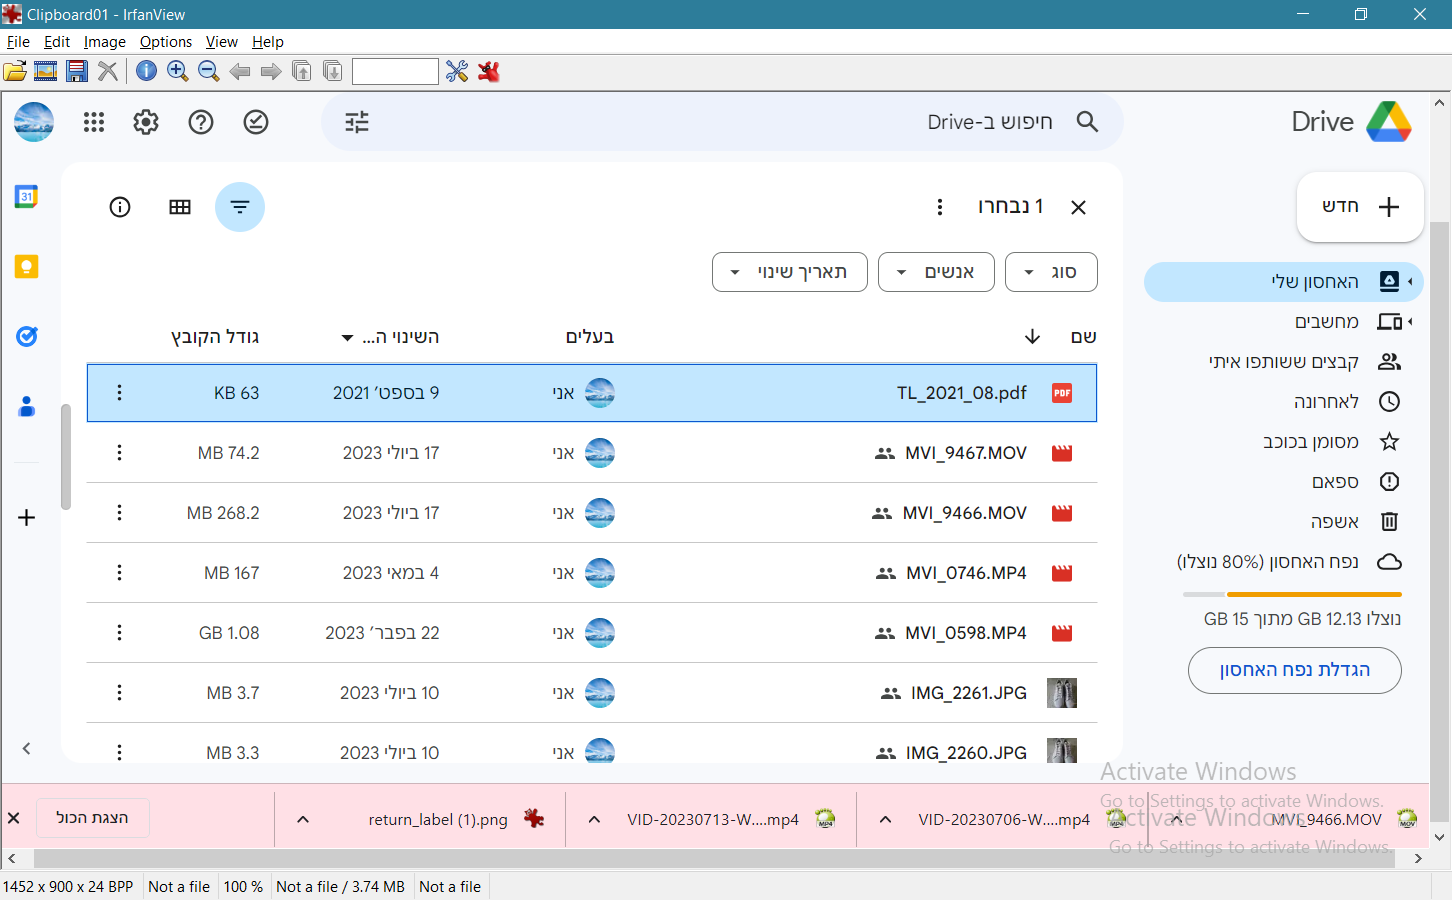Select the MVI_0598.MP4 file row
Screen dimensions: 1452x900
click(x=592, y=633)
